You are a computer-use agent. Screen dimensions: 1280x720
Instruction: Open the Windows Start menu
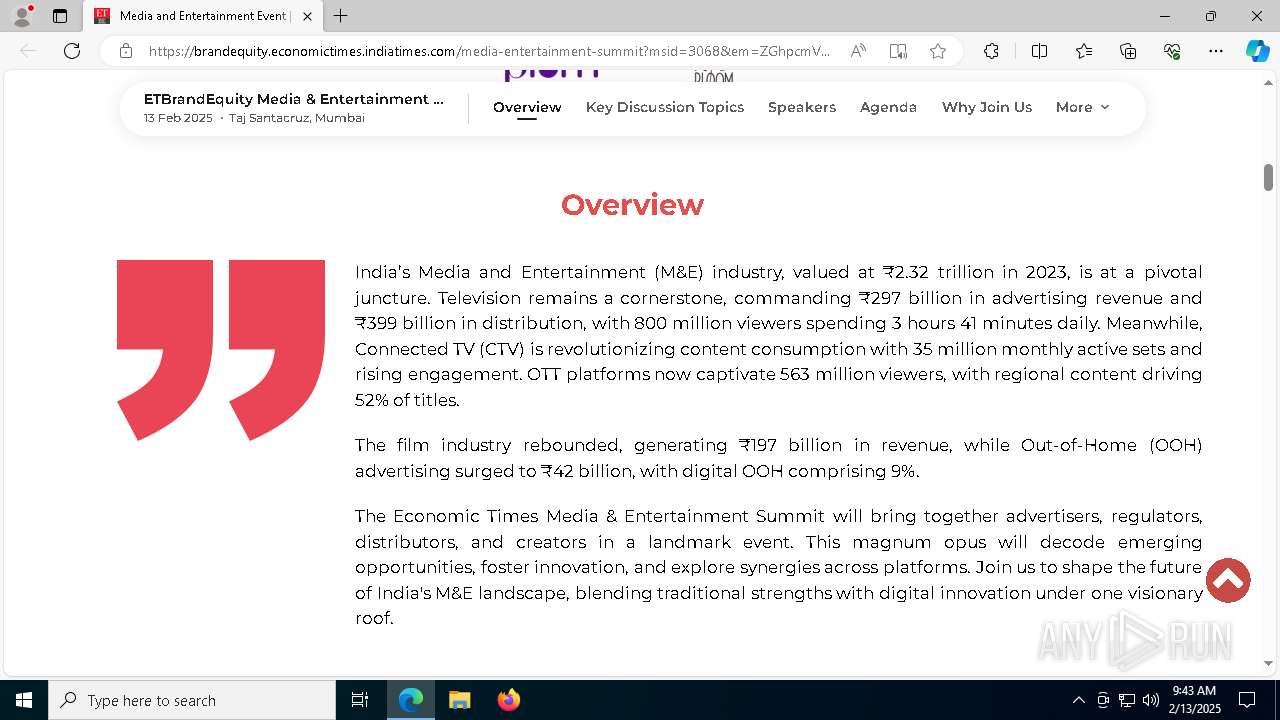[x=24, y=700]
